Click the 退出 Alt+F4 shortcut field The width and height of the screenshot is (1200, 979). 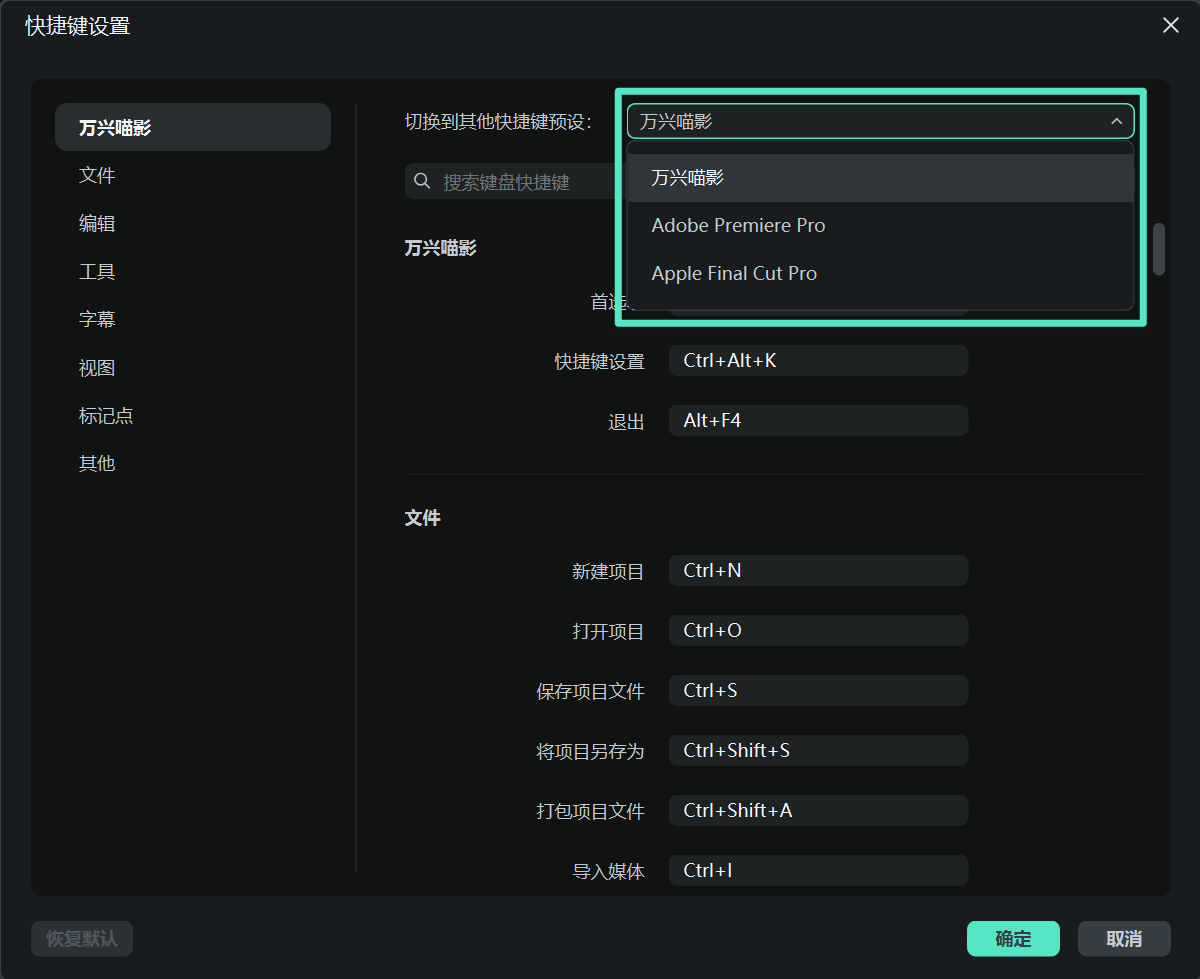click(x=817, y=421)
